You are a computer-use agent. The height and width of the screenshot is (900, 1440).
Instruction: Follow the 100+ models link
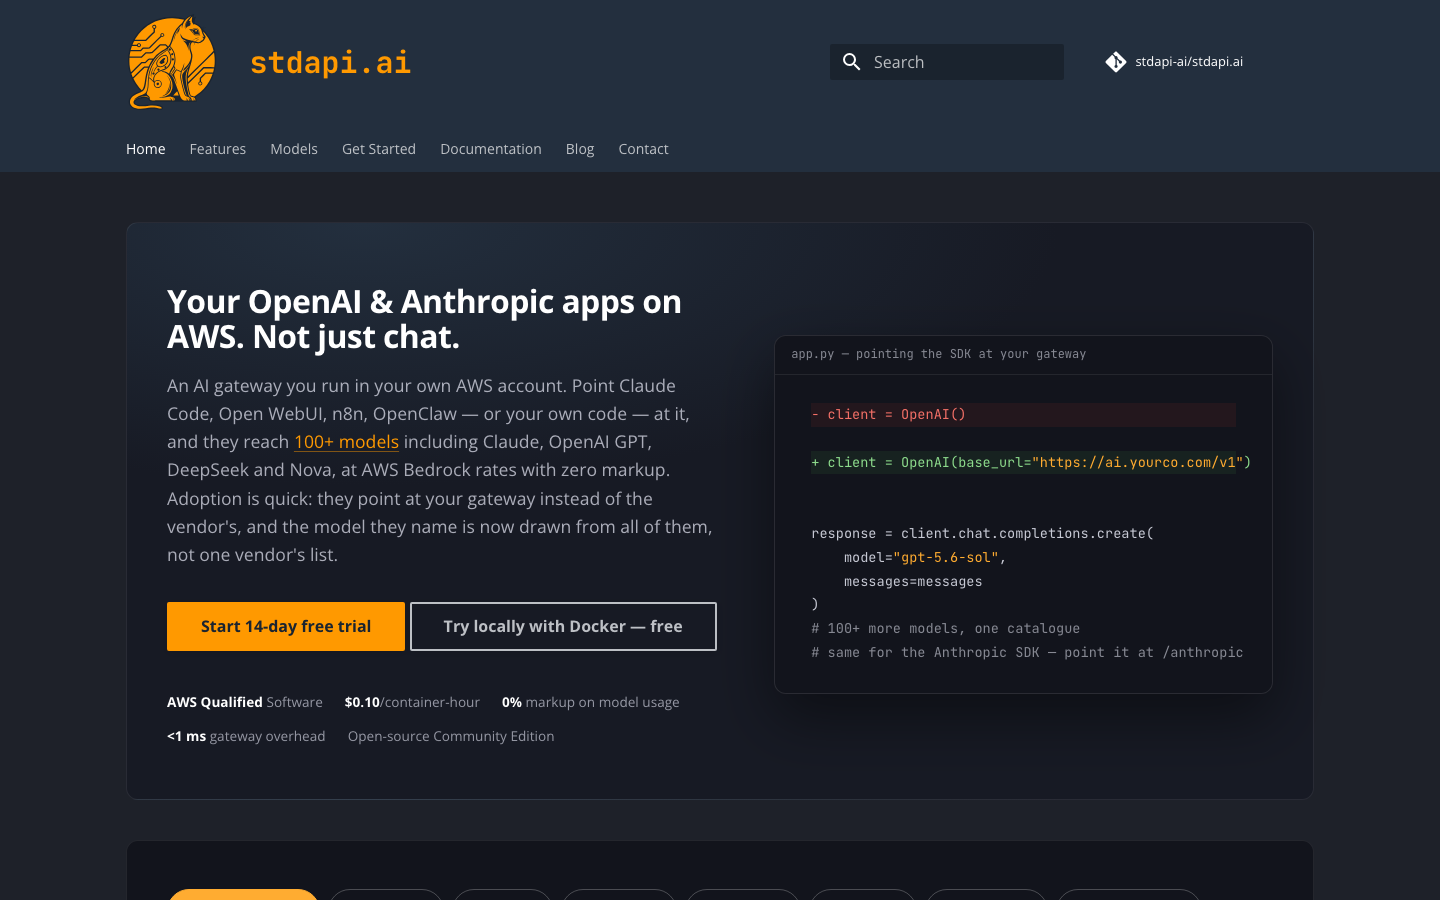point(346,442)
